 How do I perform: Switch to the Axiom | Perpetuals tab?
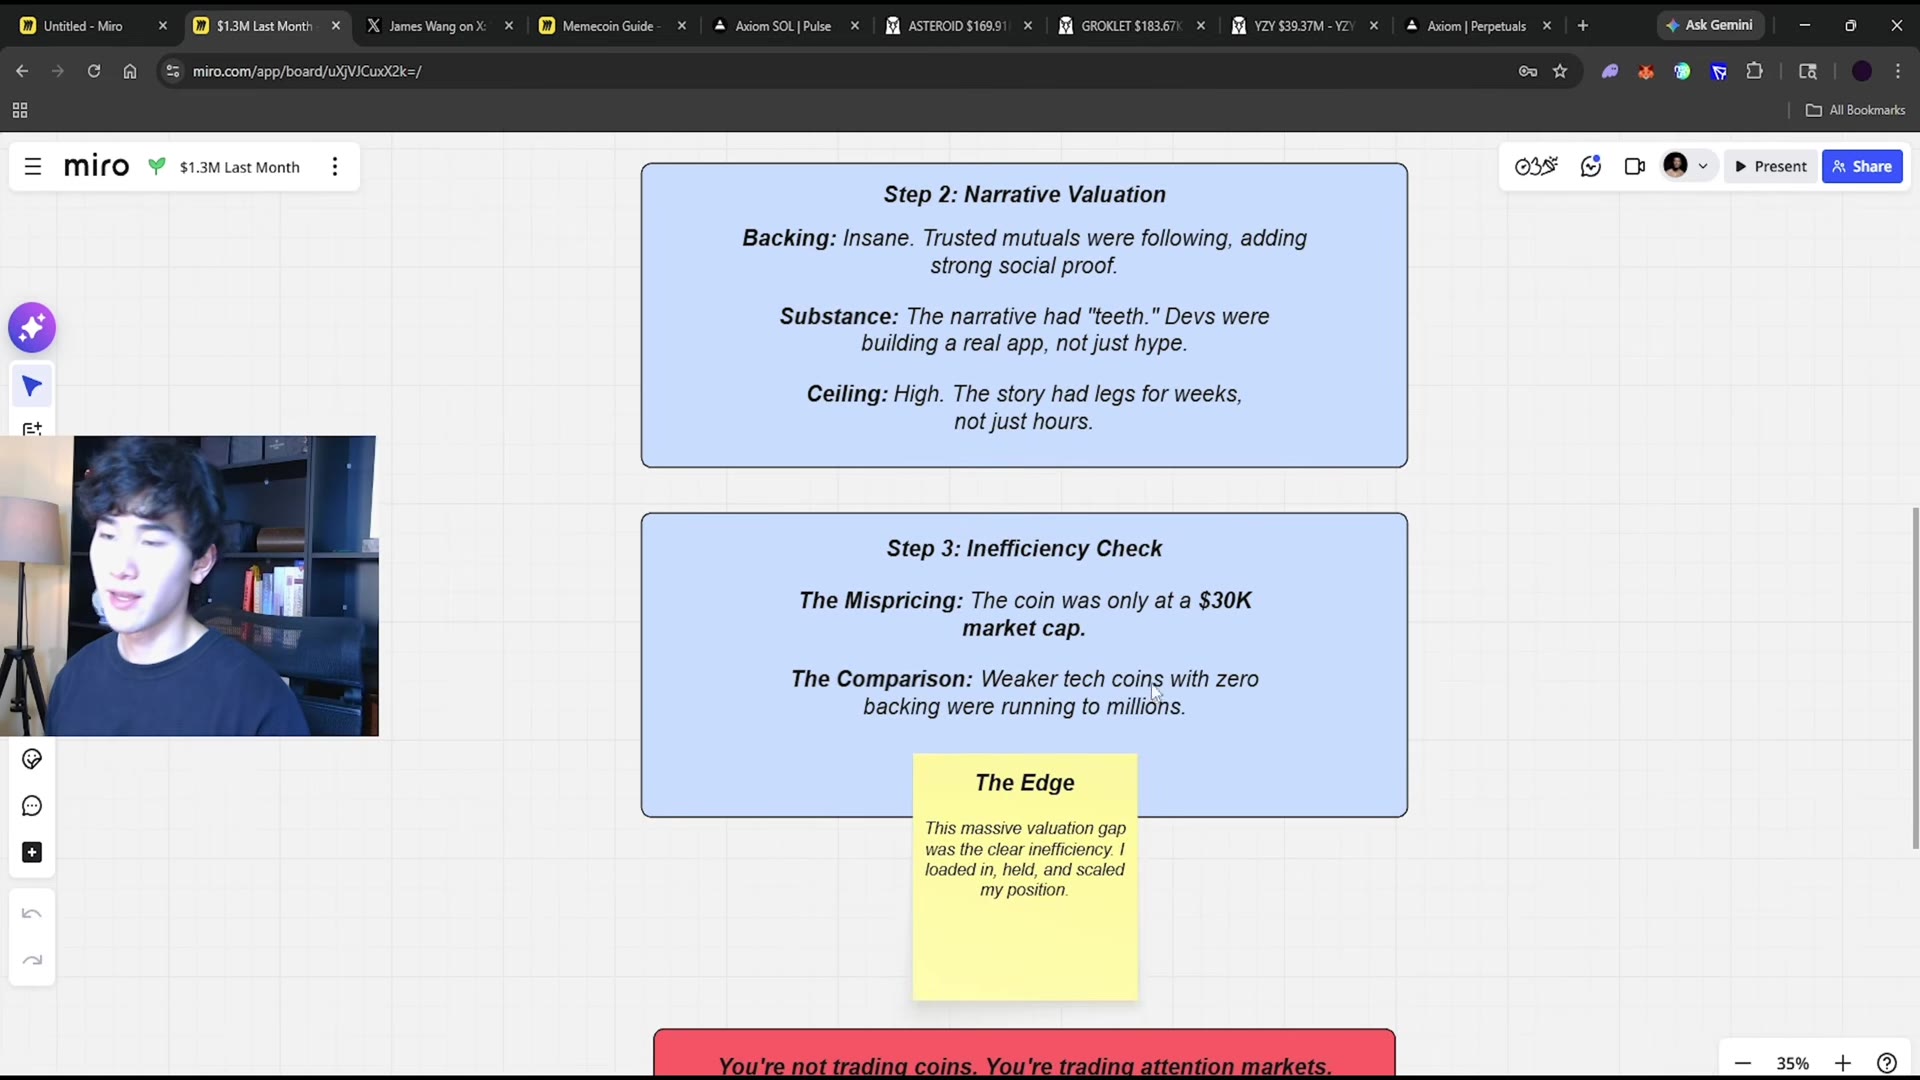coord(1476,26)
